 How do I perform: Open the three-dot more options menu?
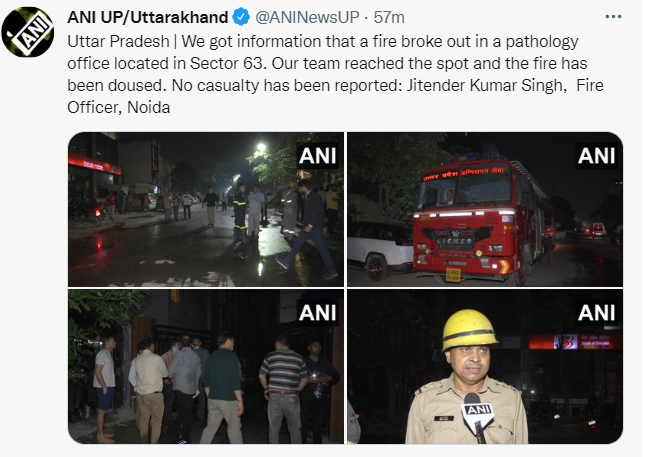click(613, 17)
